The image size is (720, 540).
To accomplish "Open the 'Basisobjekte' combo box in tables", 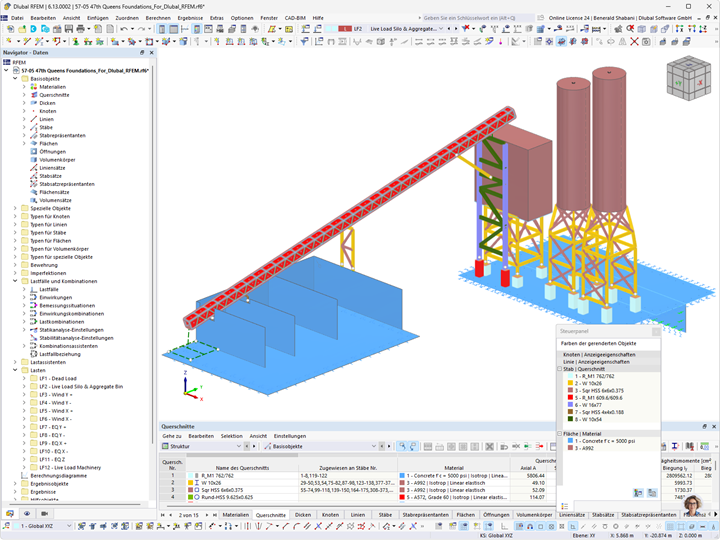I will click(x=320, y=446).
